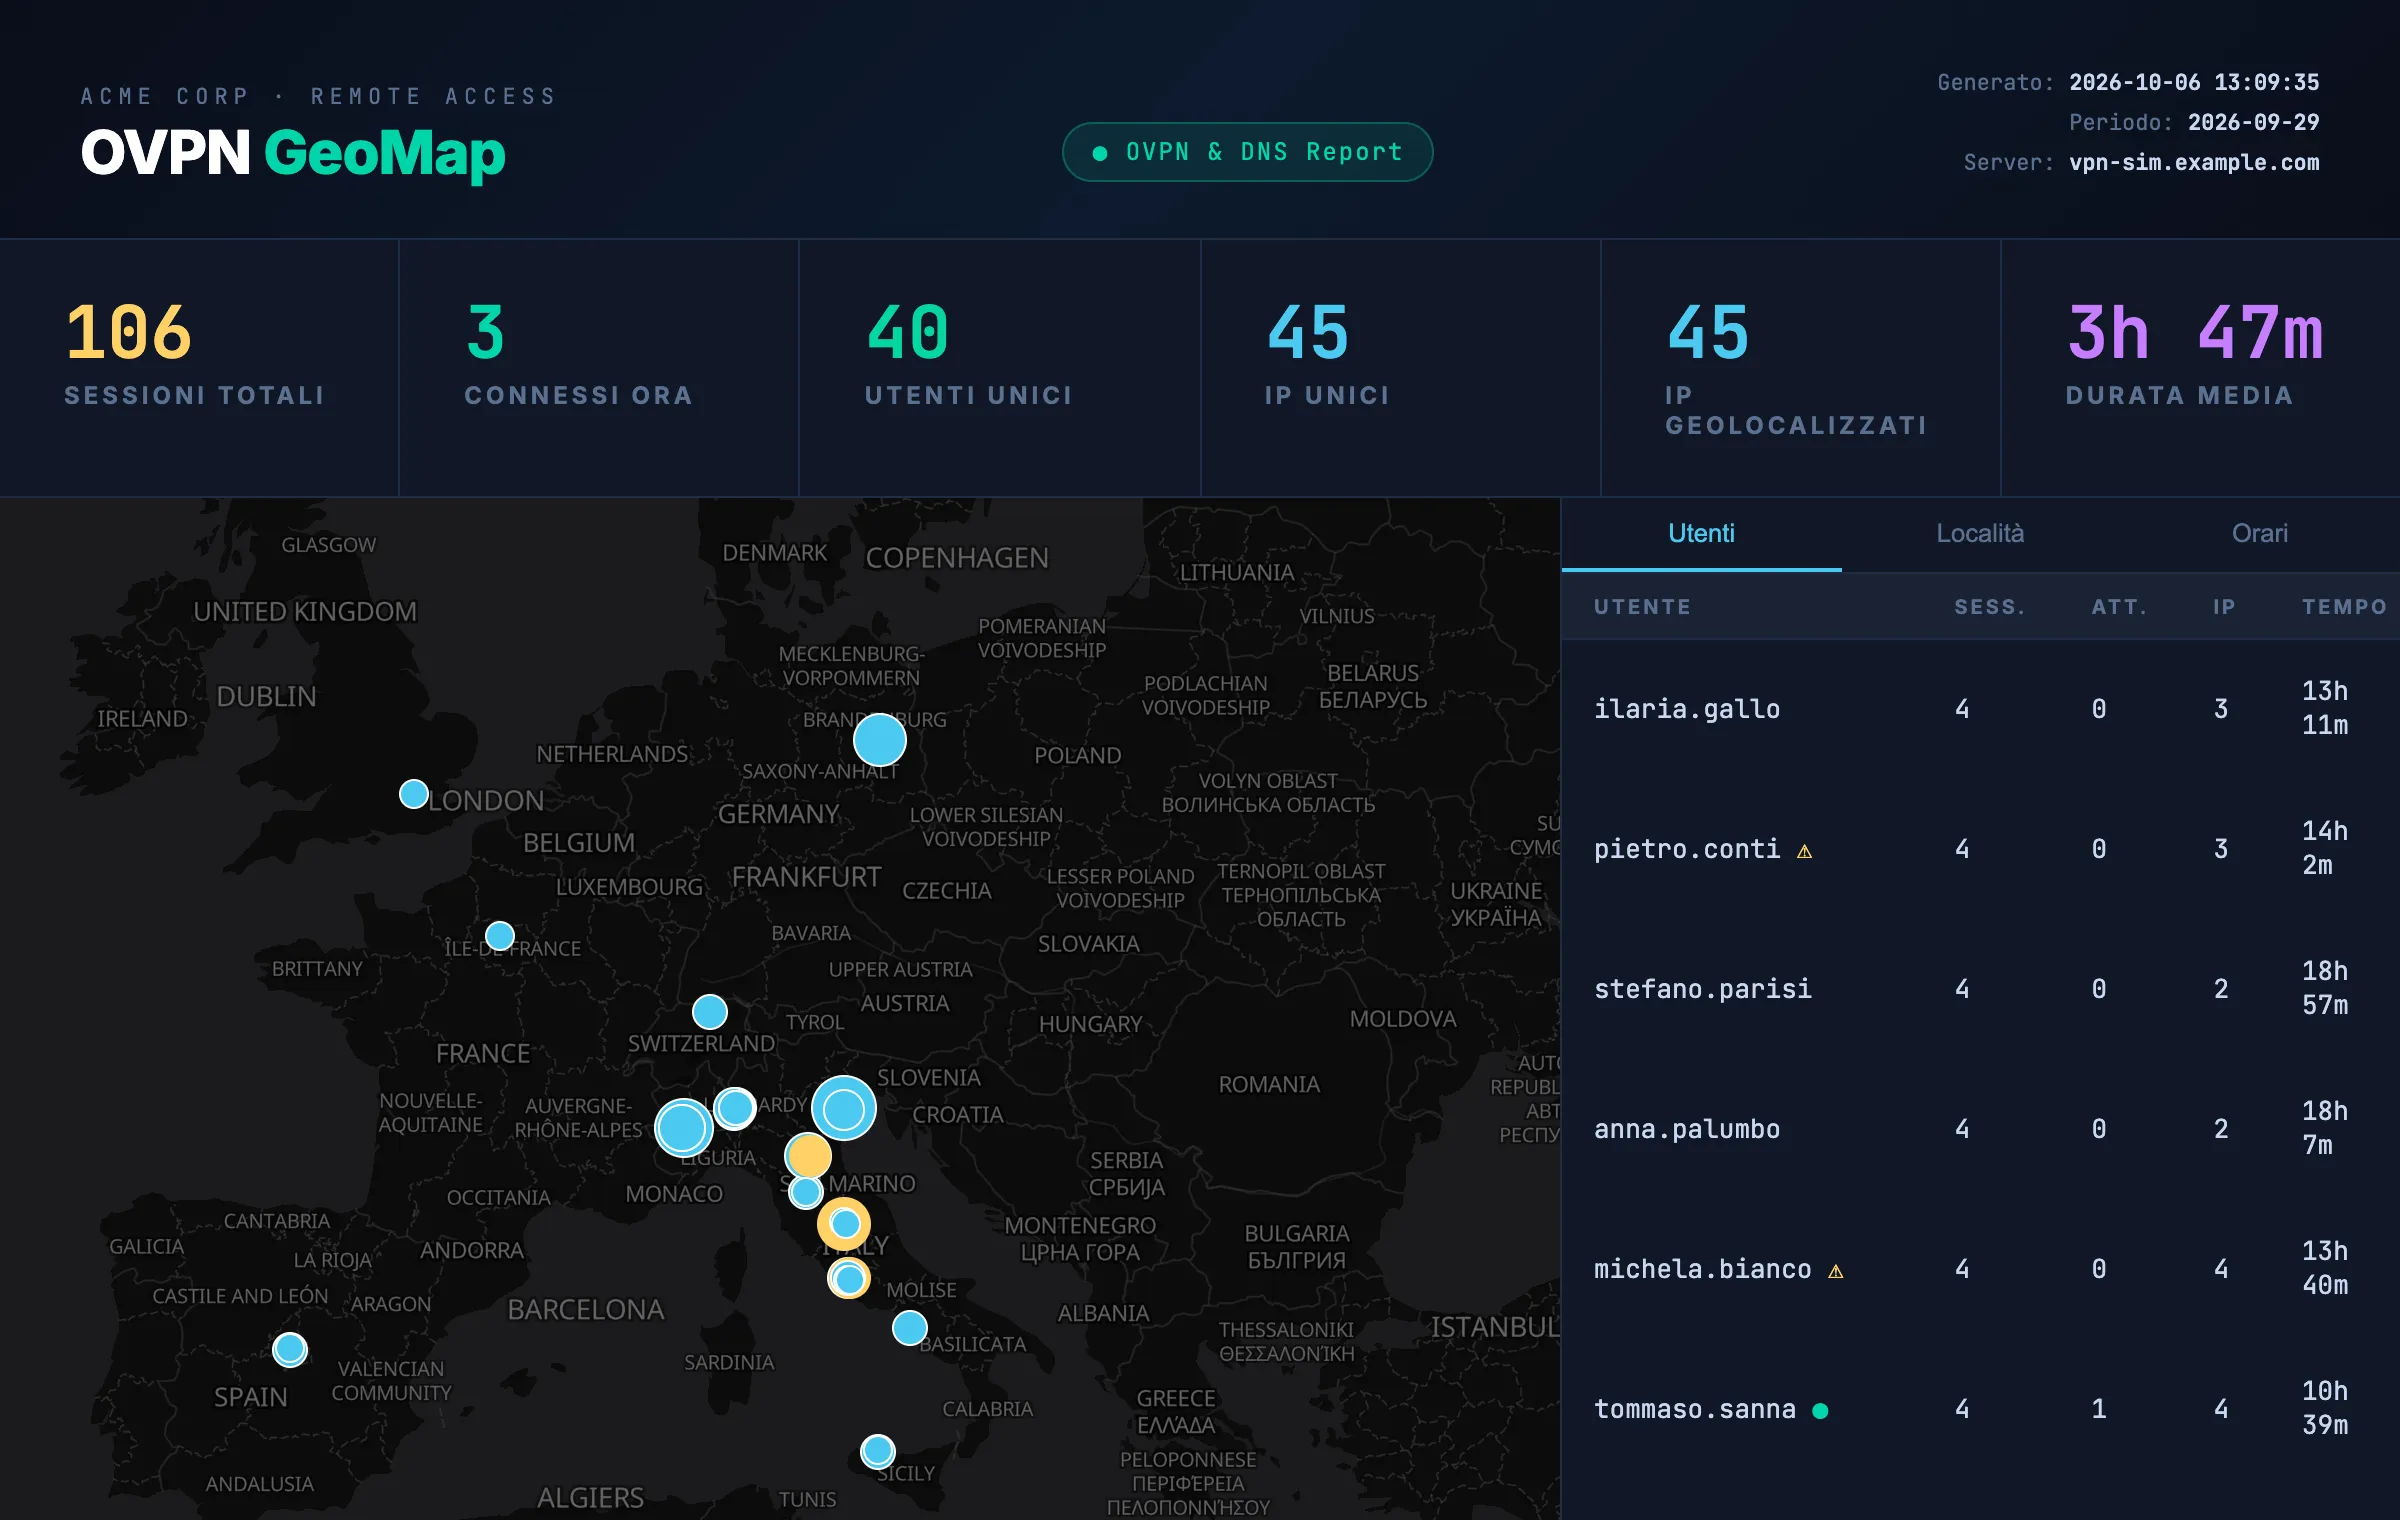
Task: Click michela.bianco's time 13h 40m
Action: 2325,1268
